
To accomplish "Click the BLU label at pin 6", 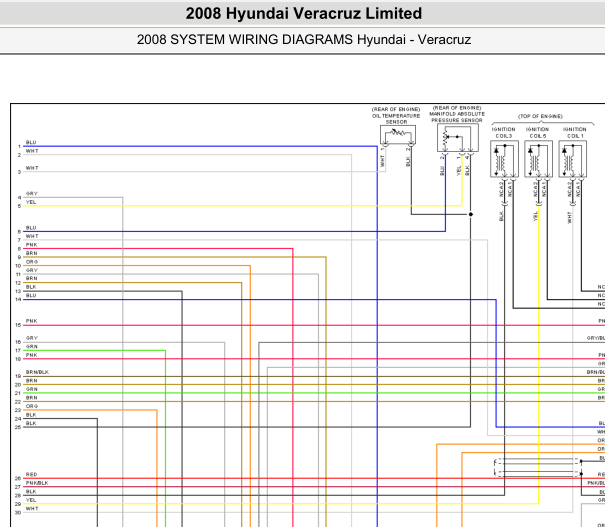I will [x=31, y=228].
